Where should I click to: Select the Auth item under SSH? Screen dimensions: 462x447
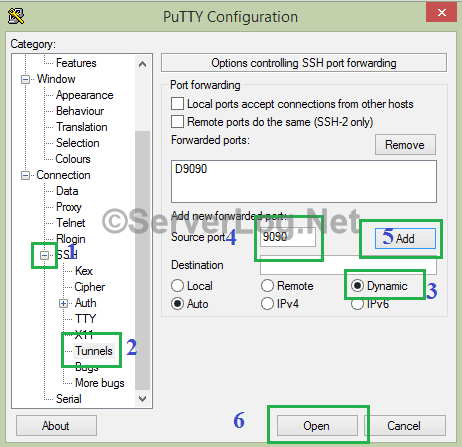coord(86,303)
